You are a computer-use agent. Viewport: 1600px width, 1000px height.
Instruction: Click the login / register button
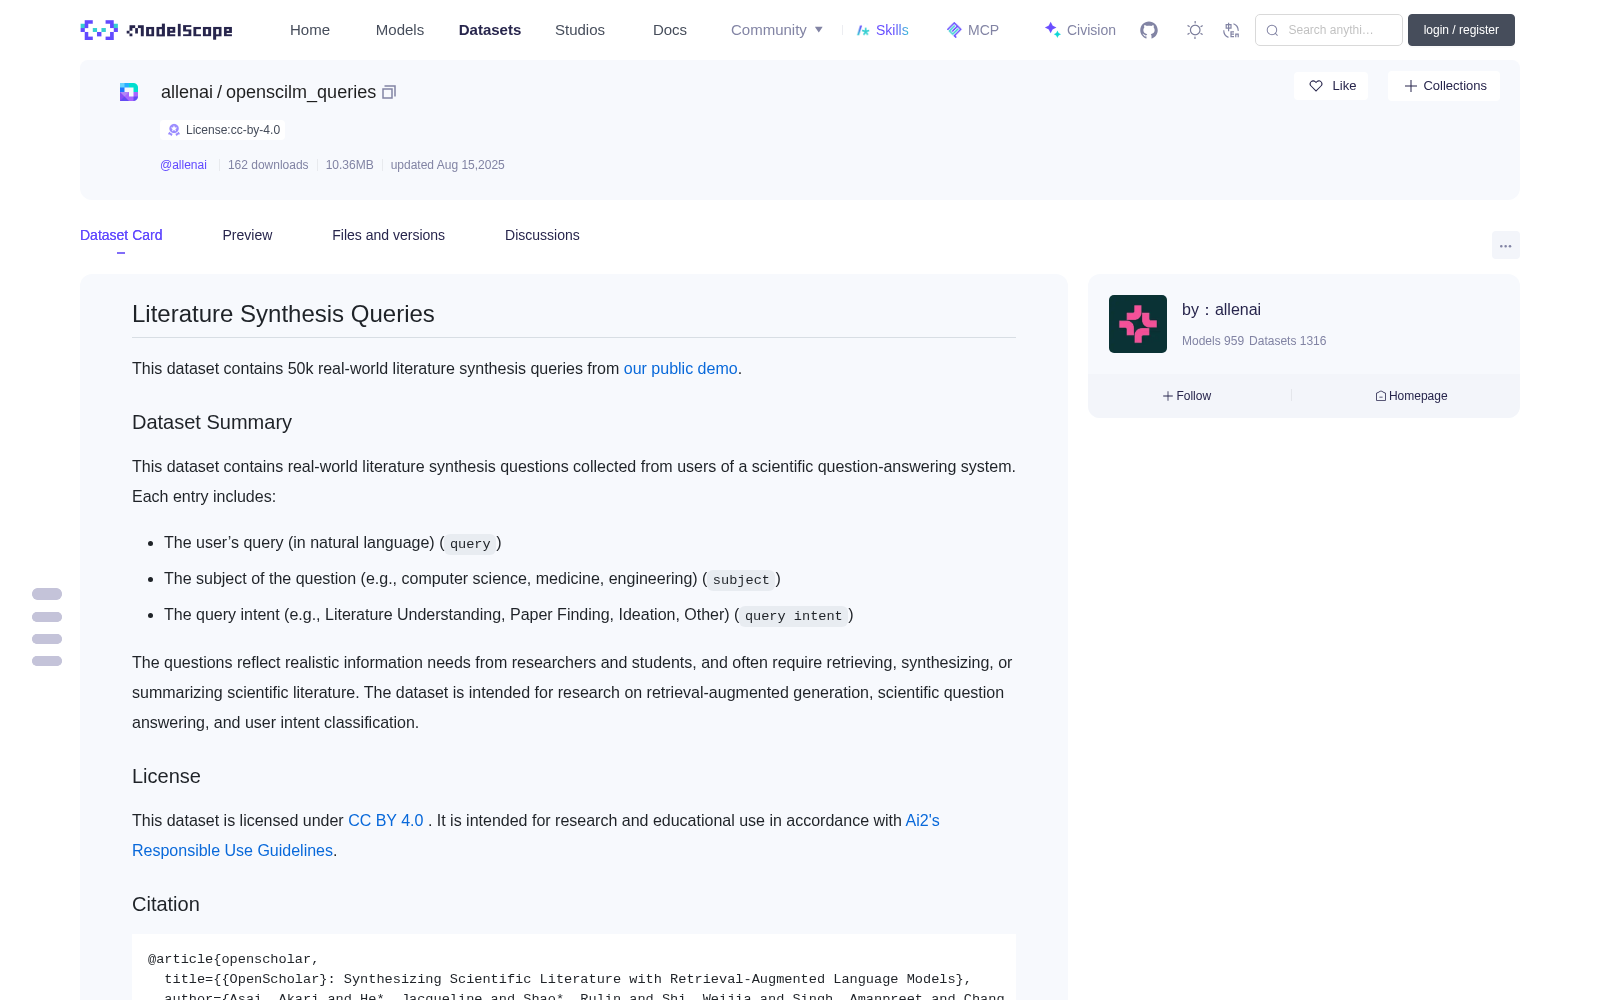click(x=1461, y=30)
